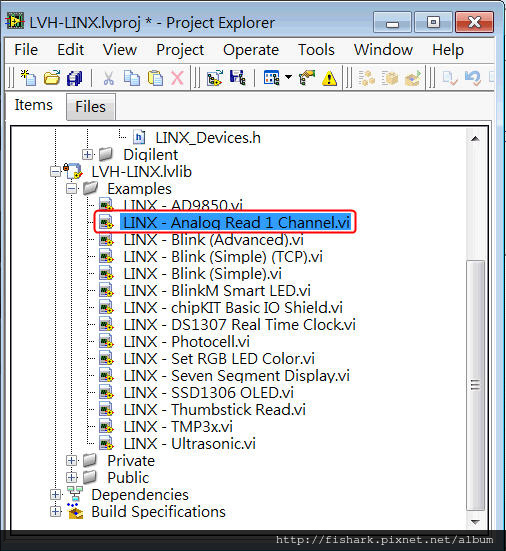Select LINX - Analog Read 1 Channel.vi
The height and width of the screenshot is (551, 506).
pyautogui.click(x=236, y=222)
